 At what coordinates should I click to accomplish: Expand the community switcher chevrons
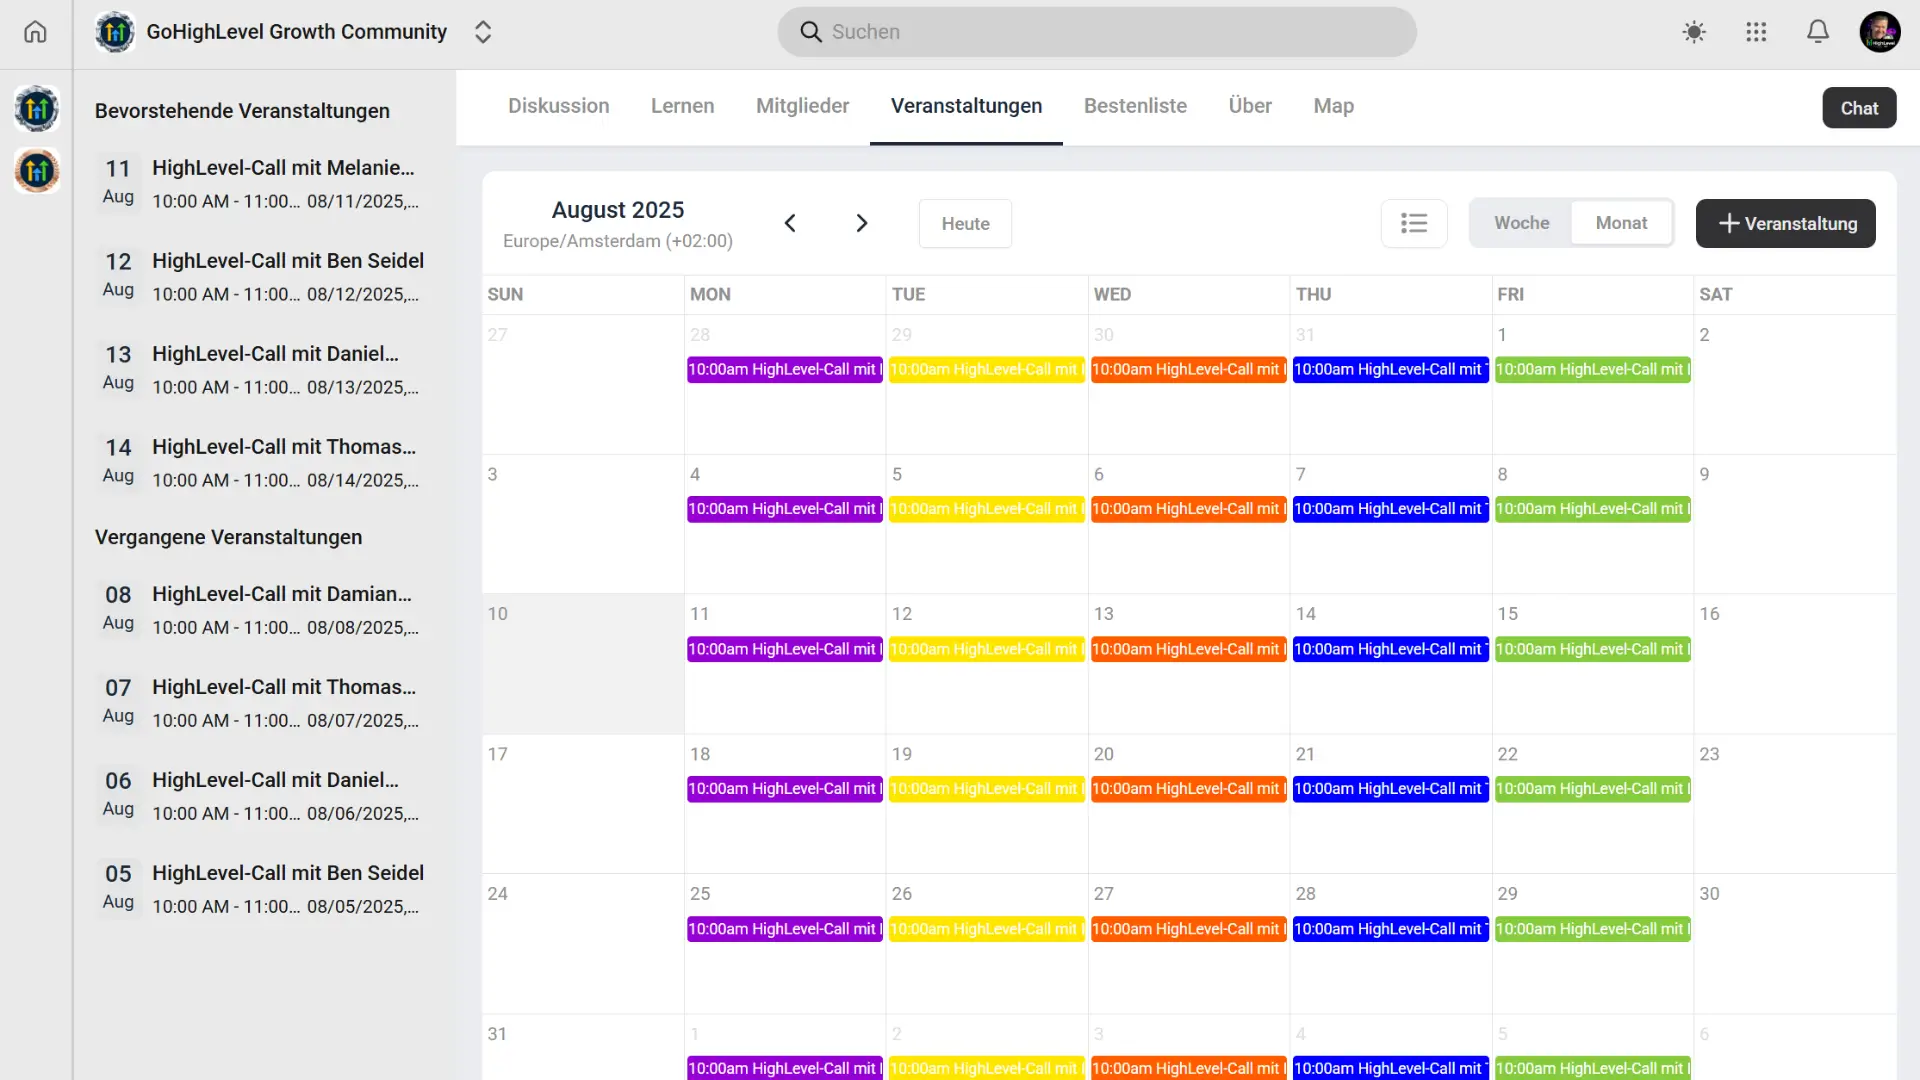tap(483, 32)
